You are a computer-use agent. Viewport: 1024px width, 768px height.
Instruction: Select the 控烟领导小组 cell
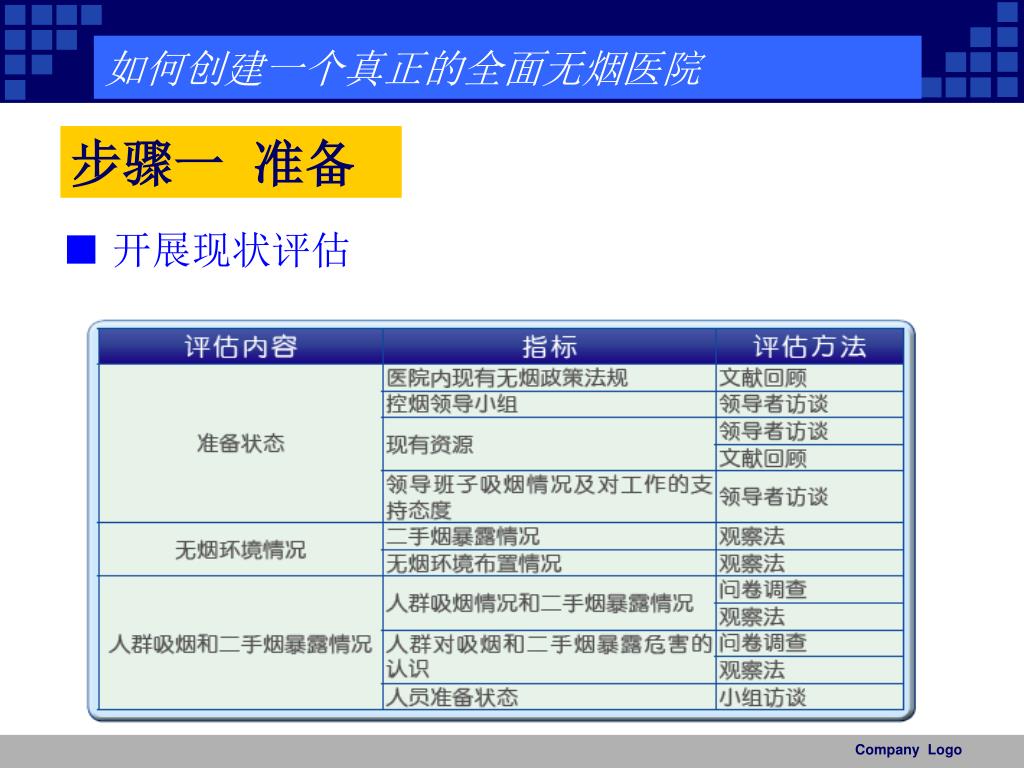click(x=549, y=404)
